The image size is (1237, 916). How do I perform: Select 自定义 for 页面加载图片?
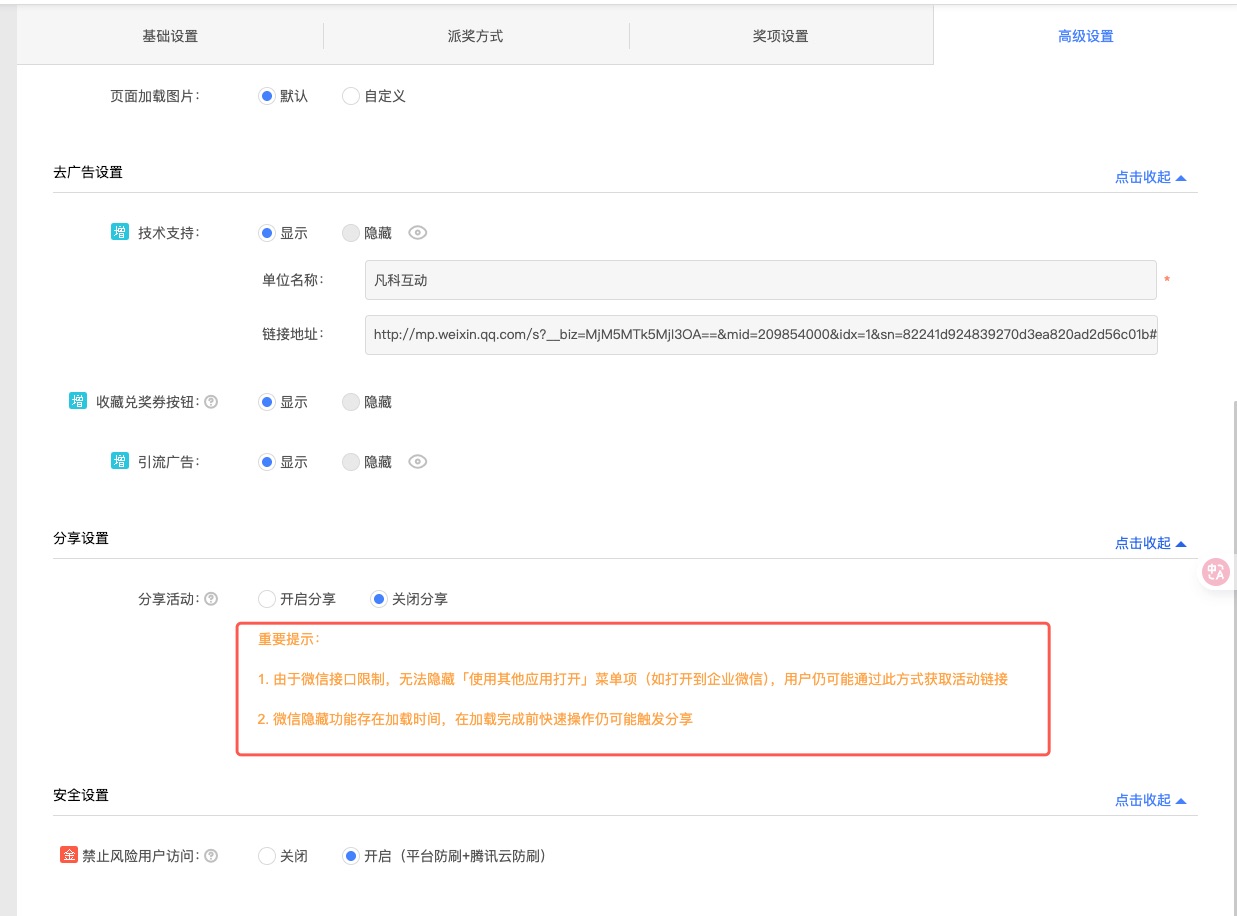click(351, 96)
